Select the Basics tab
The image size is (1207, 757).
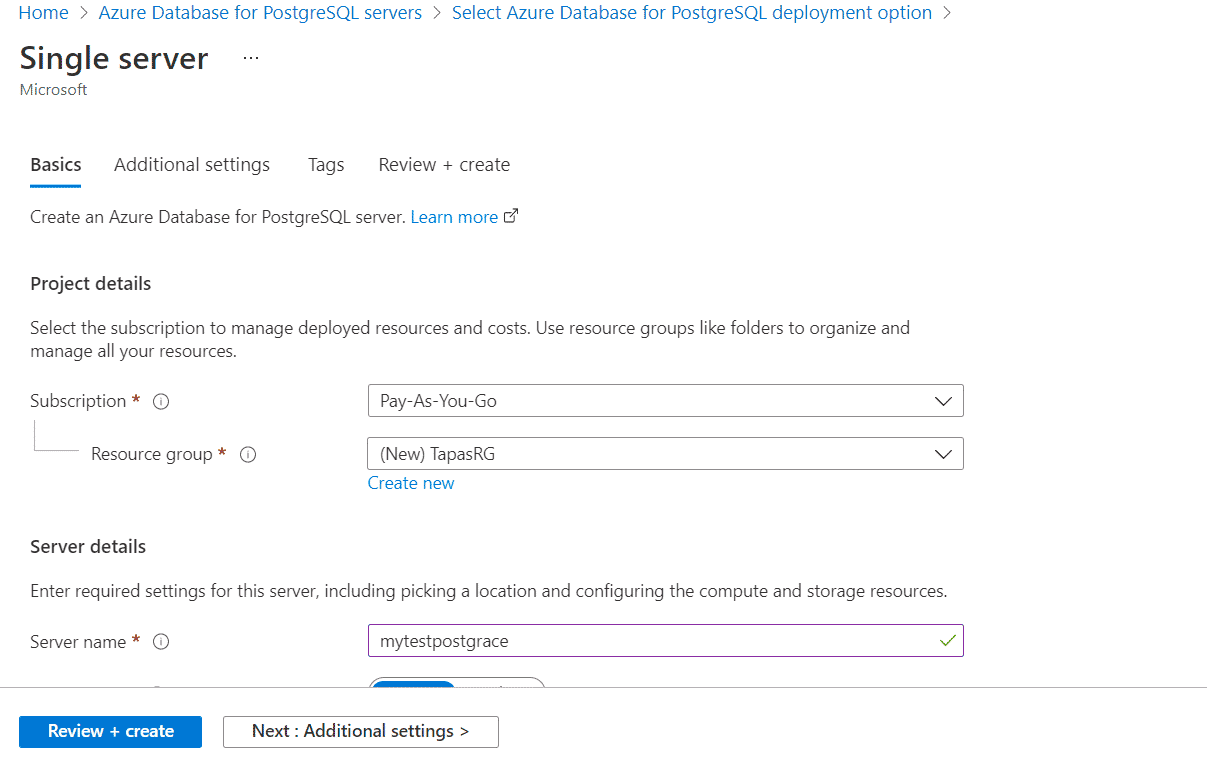(55, 164)
